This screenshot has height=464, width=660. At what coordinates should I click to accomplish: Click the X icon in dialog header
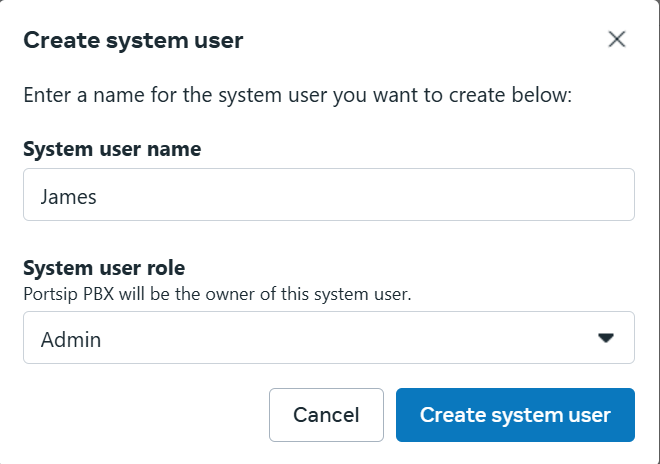click(617, 40)
